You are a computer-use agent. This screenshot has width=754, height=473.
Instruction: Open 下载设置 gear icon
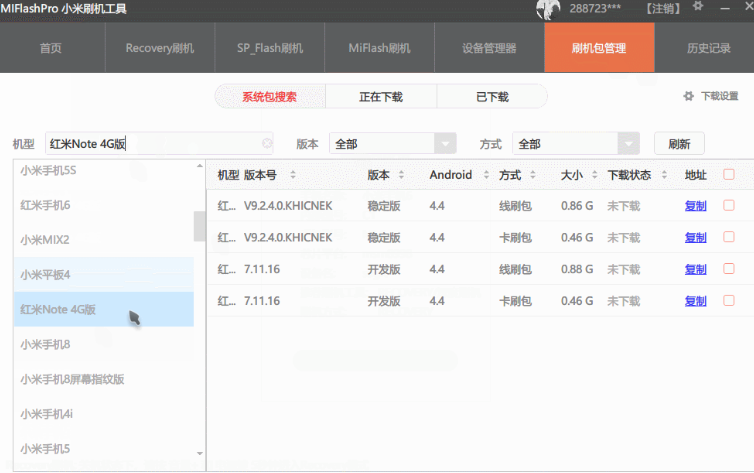689,96
